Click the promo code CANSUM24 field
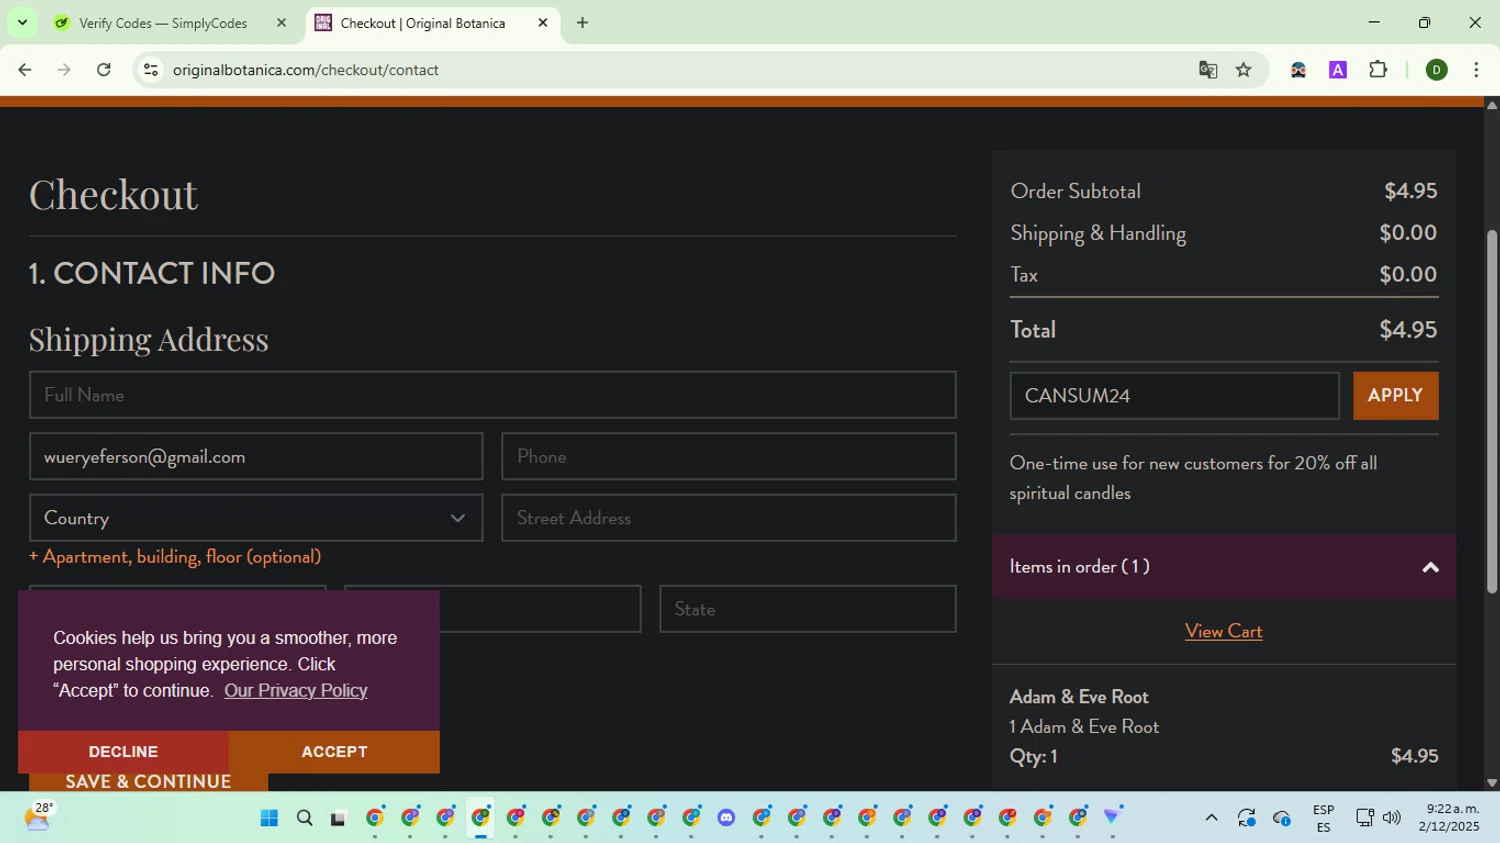 pyautogui.click(x=1174, y=396)
